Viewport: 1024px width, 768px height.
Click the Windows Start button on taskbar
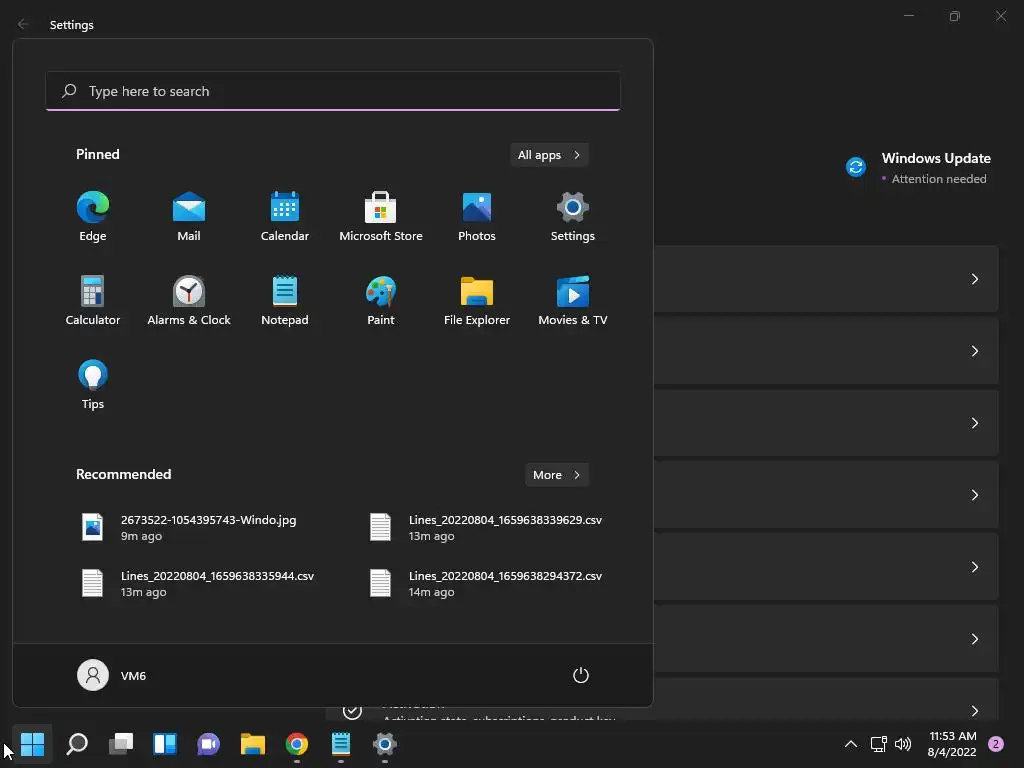pos(32,744)
